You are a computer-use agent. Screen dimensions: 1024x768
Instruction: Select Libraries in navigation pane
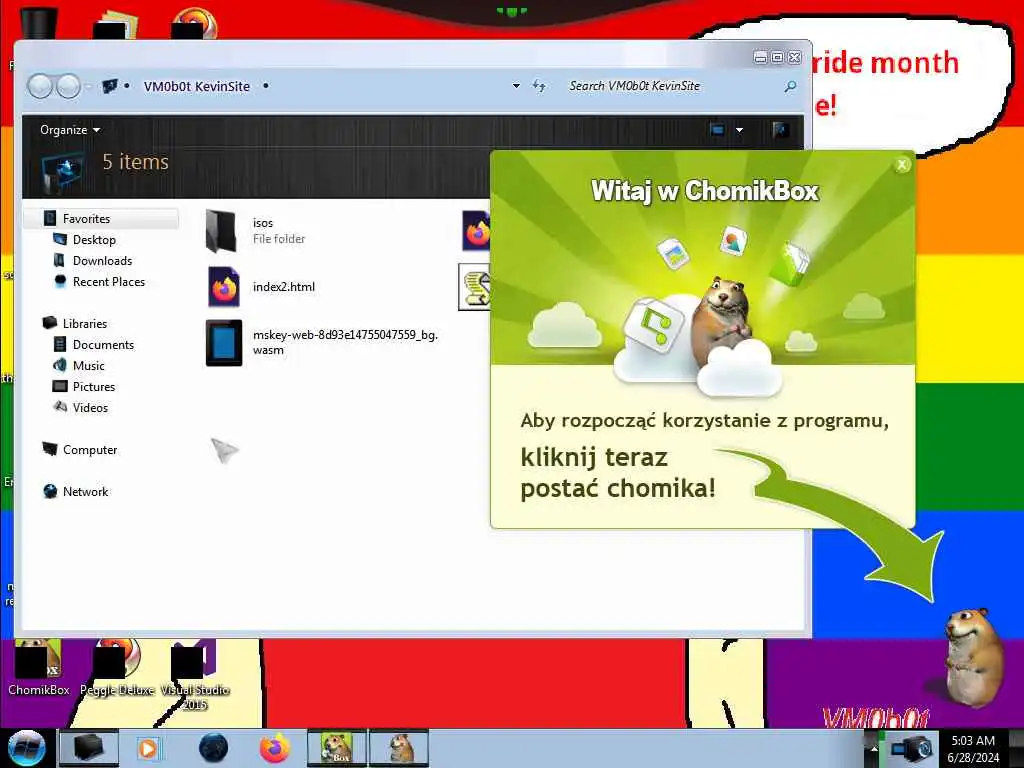tap(85, 323)
